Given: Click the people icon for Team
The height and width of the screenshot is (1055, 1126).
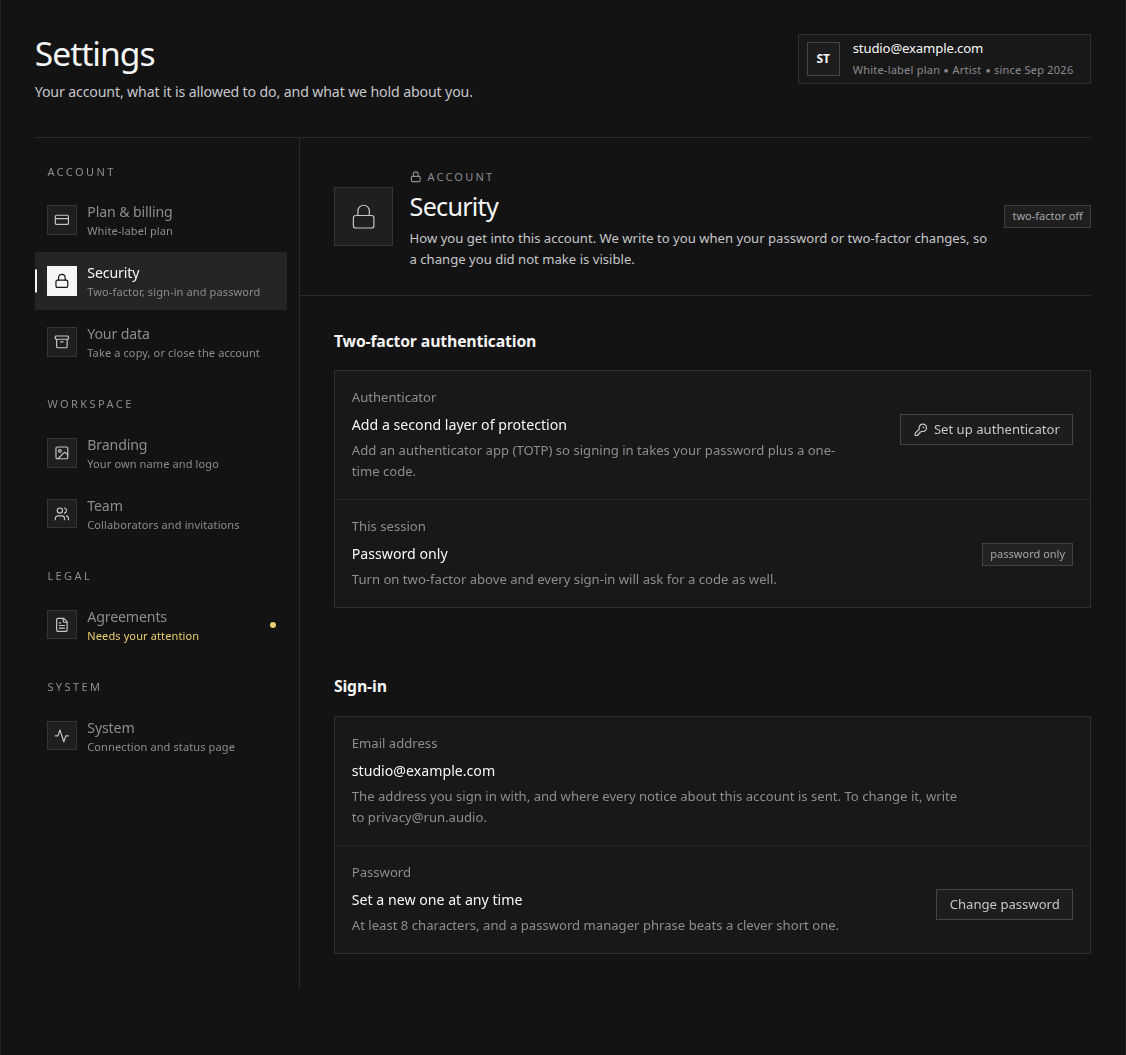Looking at the screenshot, I should (x=62, y=514).
